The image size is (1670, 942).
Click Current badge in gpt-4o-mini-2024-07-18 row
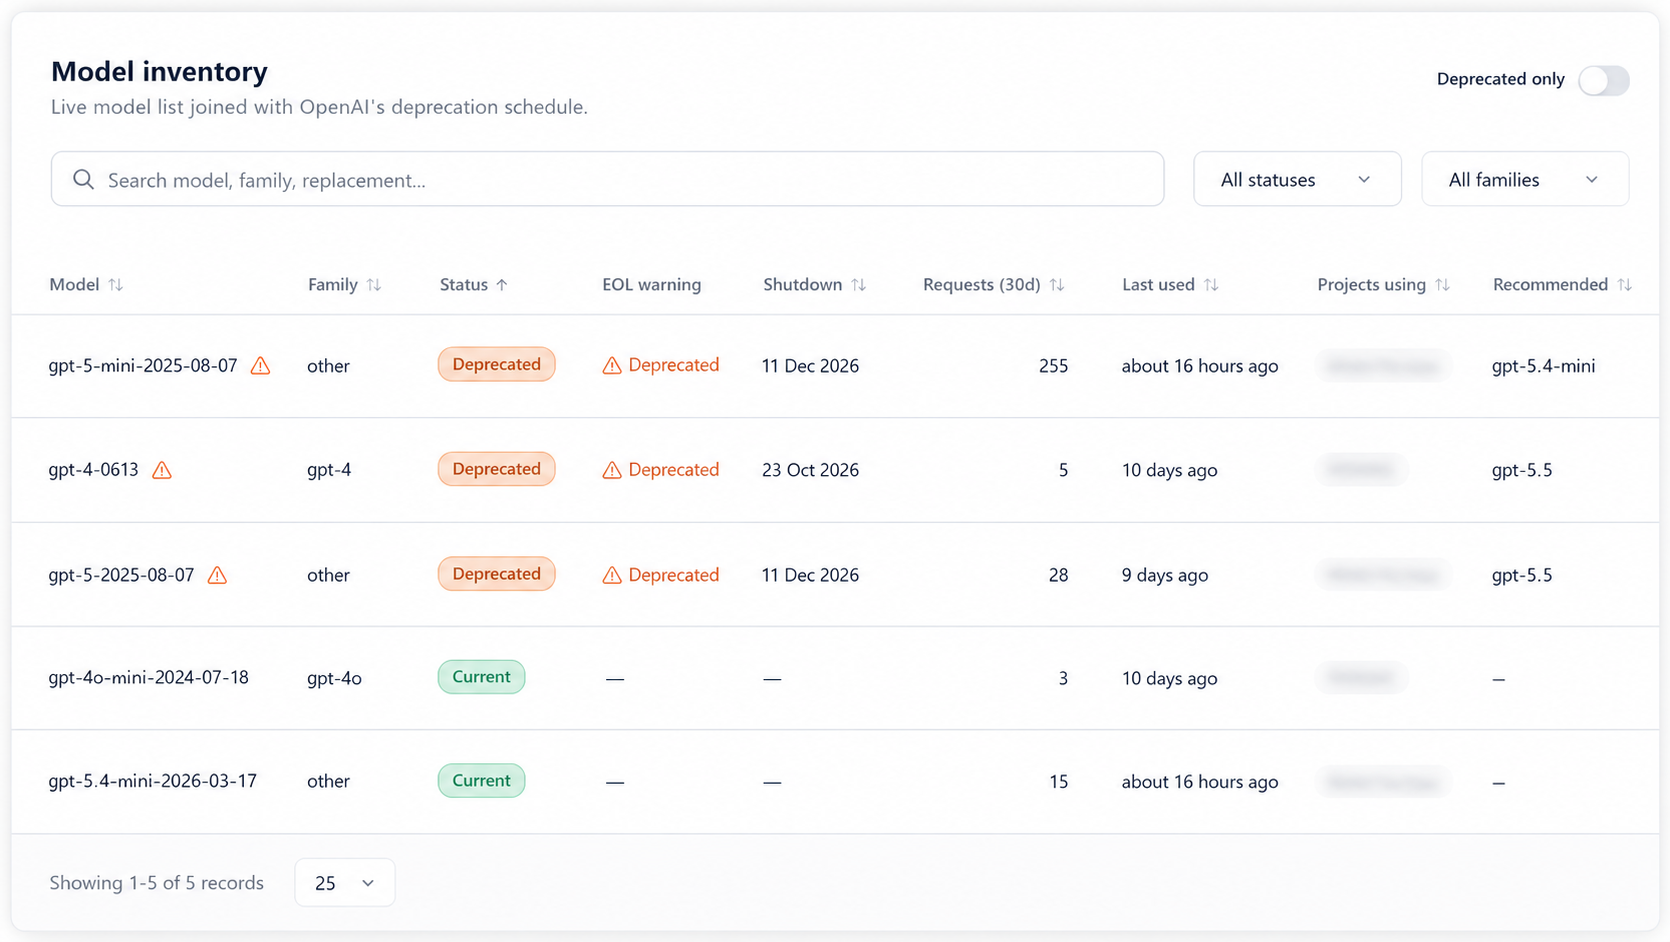click(481, 677)
